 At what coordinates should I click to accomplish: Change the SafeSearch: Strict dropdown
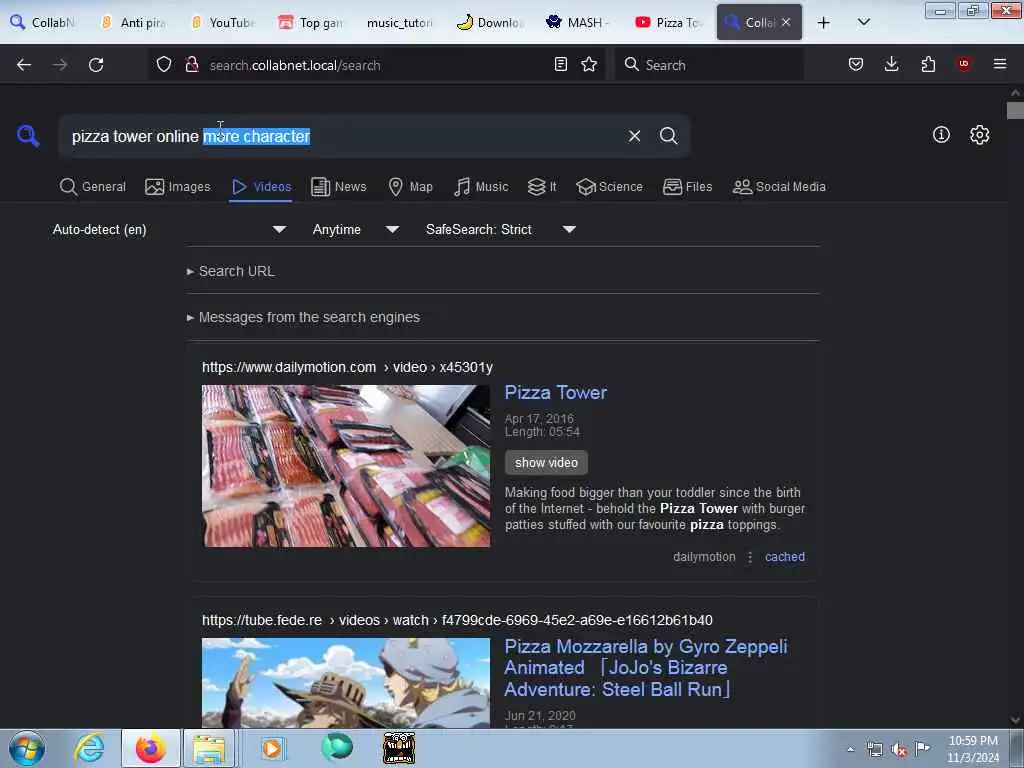[501, 229]
